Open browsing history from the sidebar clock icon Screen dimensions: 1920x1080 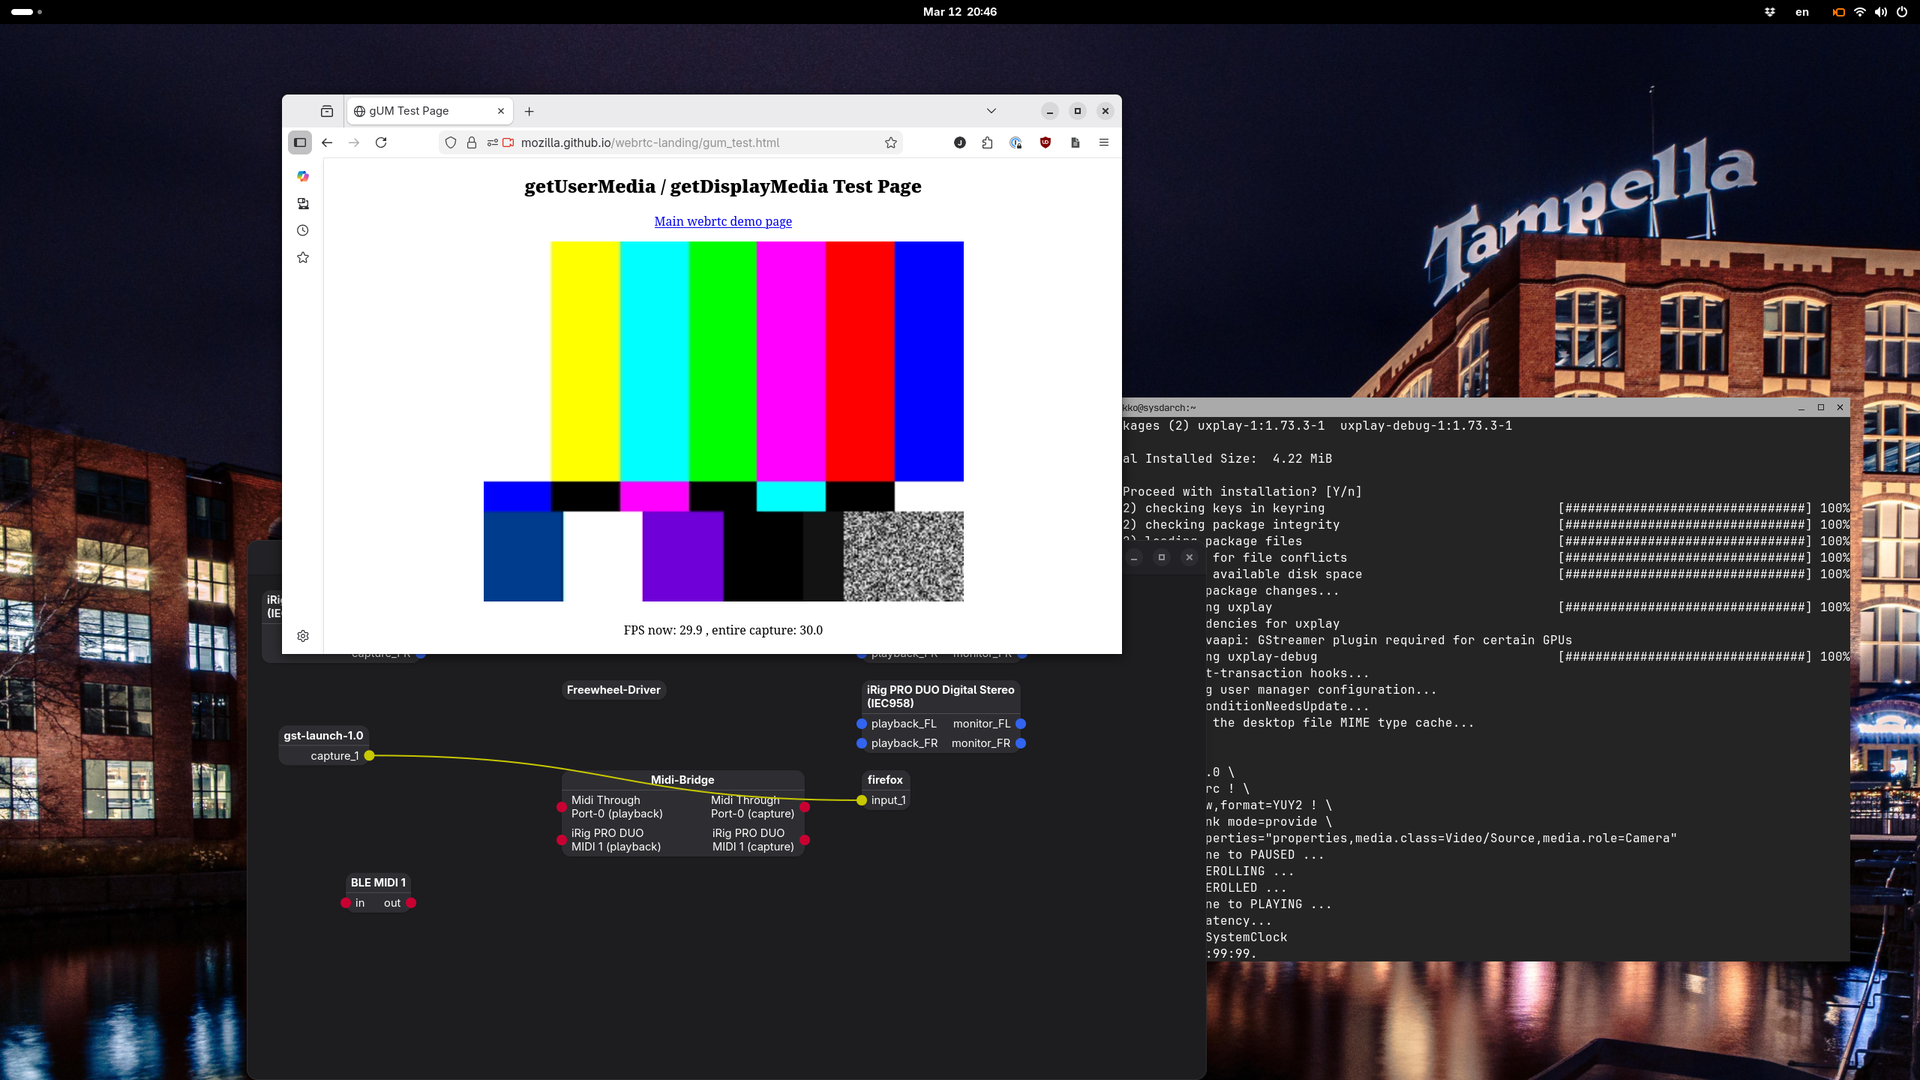303,230
